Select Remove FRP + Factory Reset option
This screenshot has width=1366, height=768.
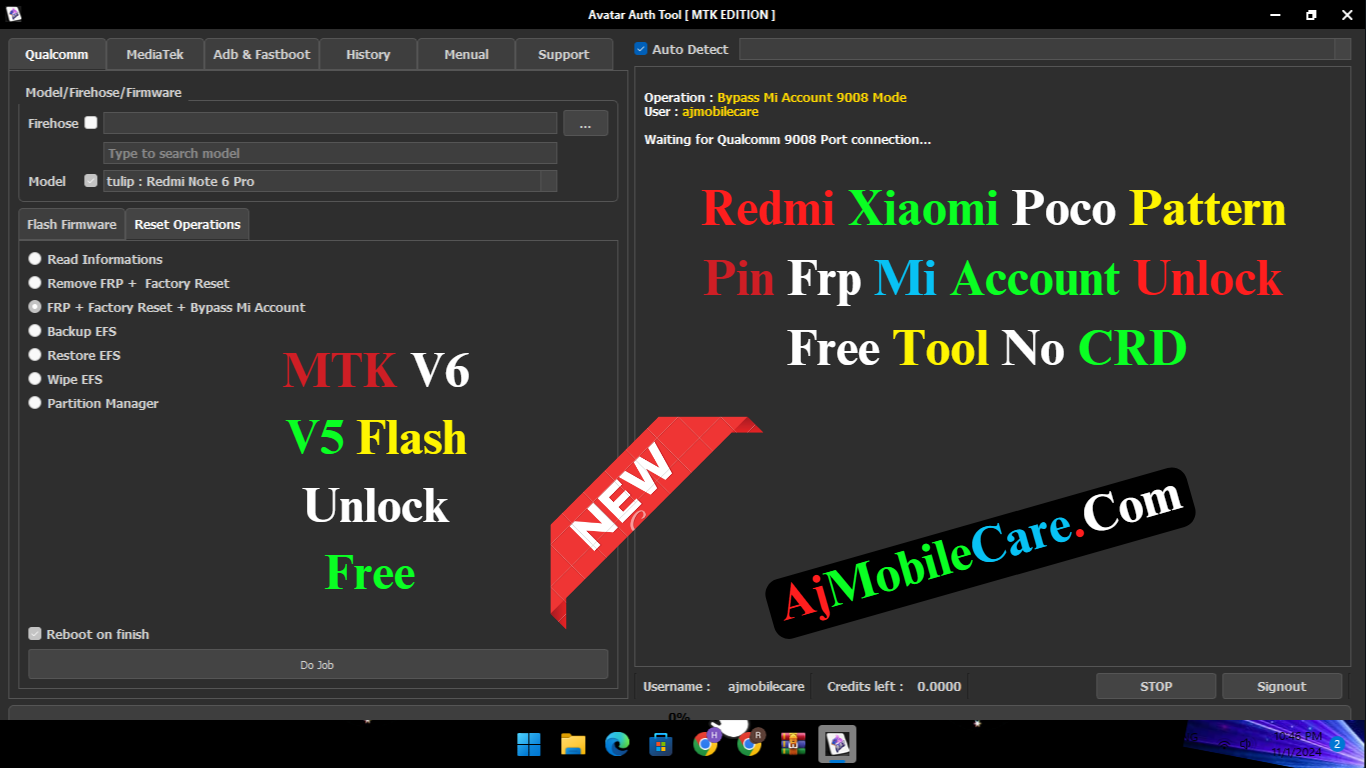click(x=35, y=283)
